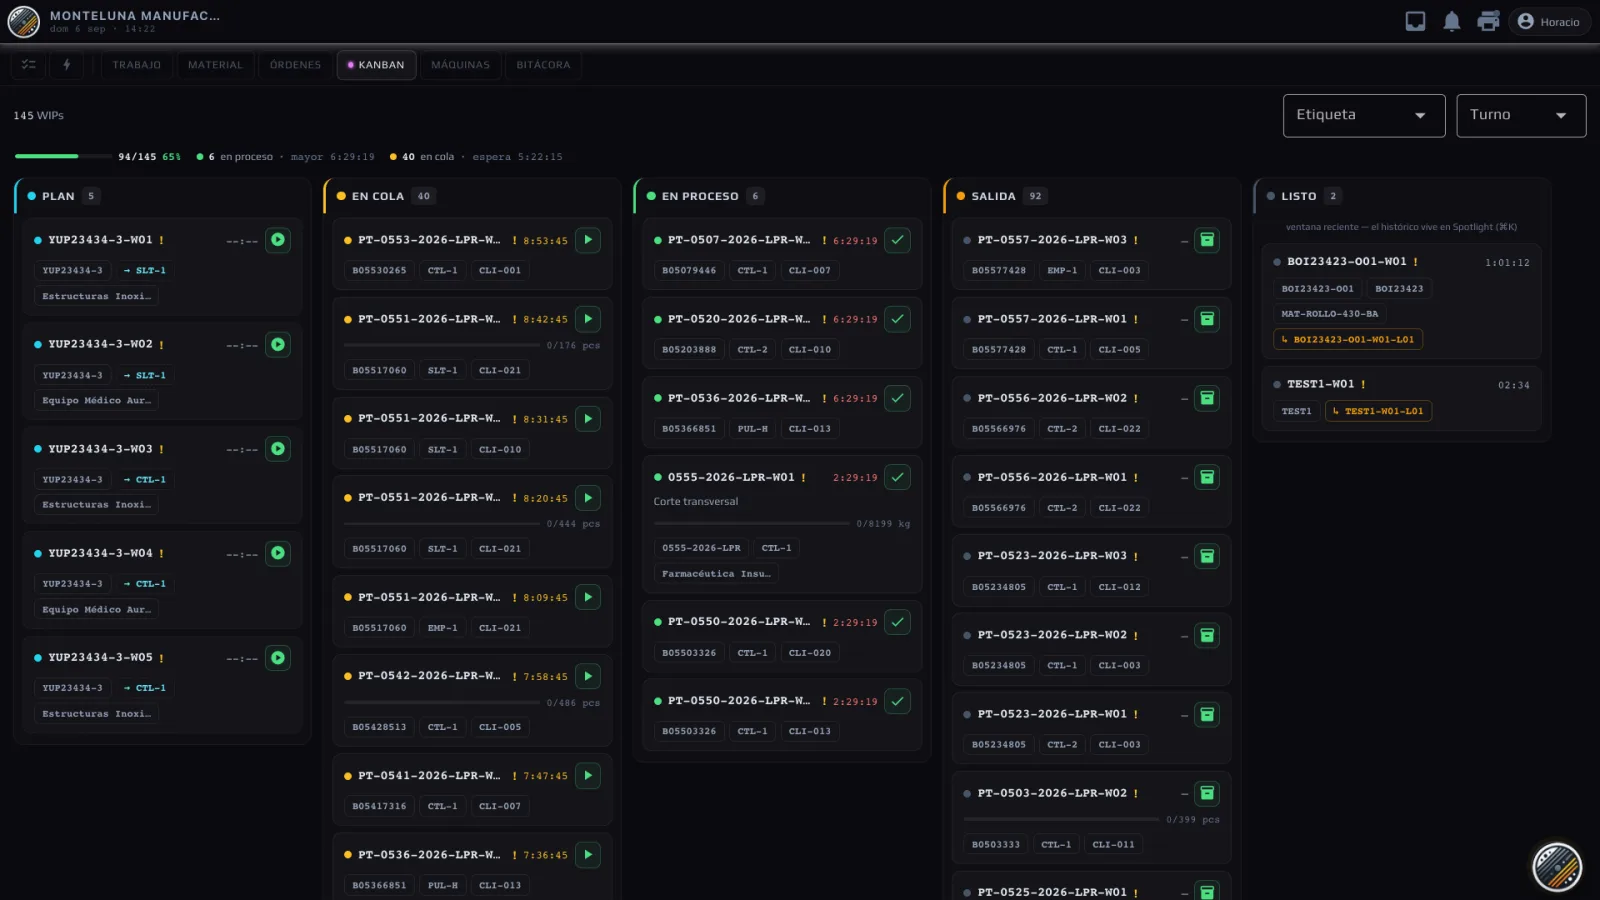The image size is (1600, 900).
Task: Click play on the PT-0541-2026-LPR card
Action: point(588,775)
